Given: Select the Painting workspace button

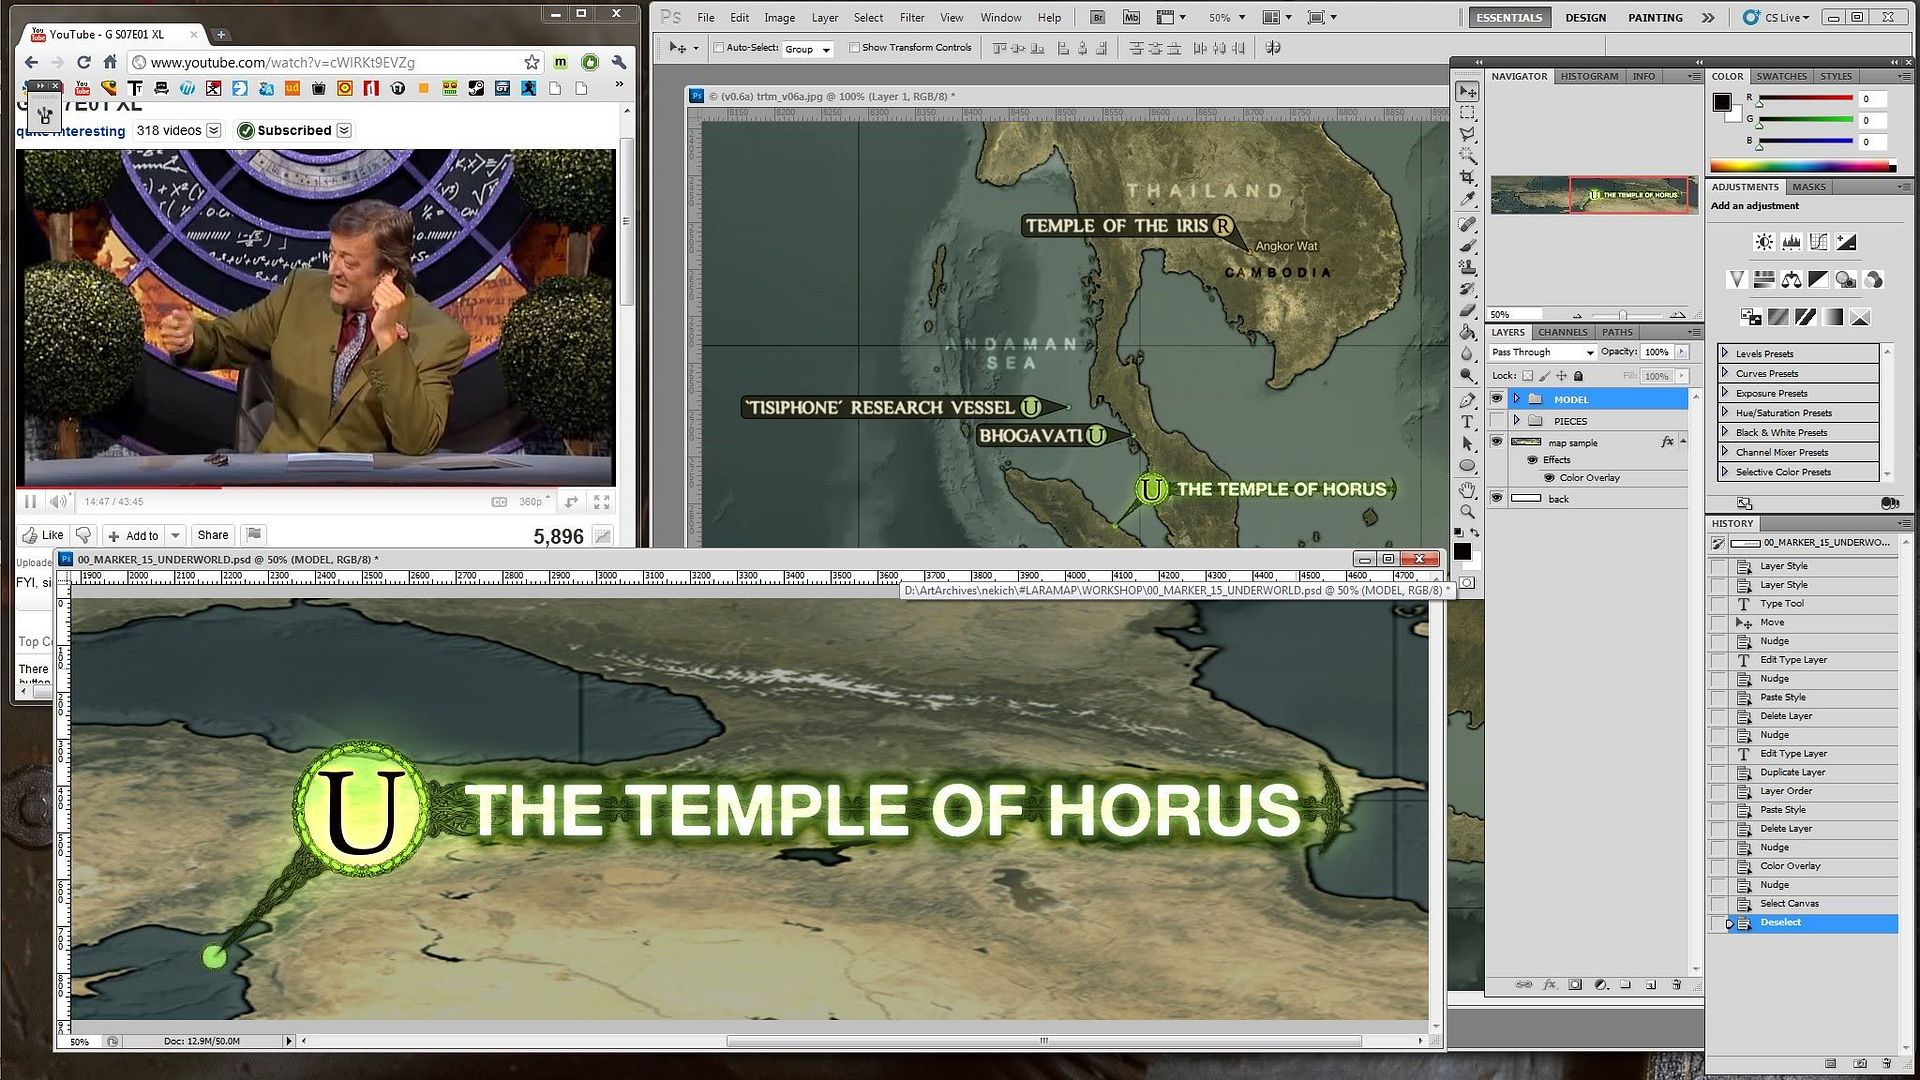Looking at the screenshot, I should point(1655,17).
